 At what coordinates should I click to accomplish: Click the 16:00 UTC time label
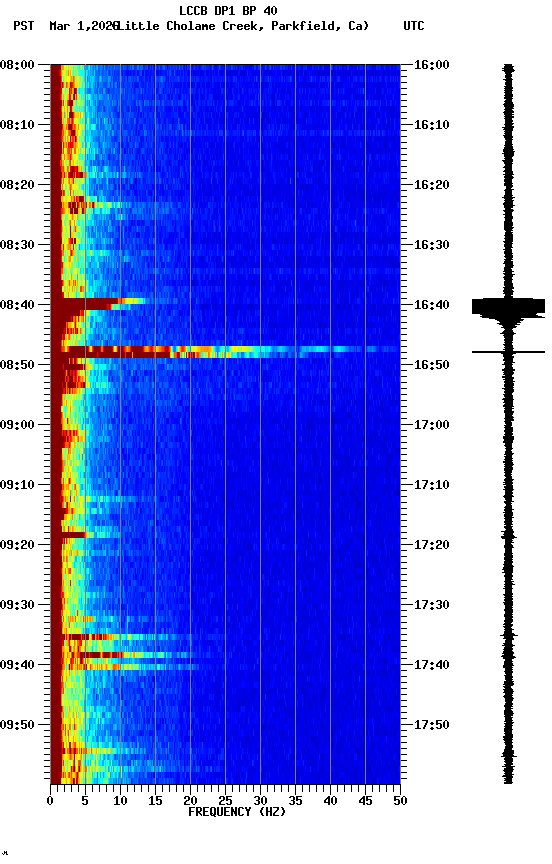tap(432, 65)
